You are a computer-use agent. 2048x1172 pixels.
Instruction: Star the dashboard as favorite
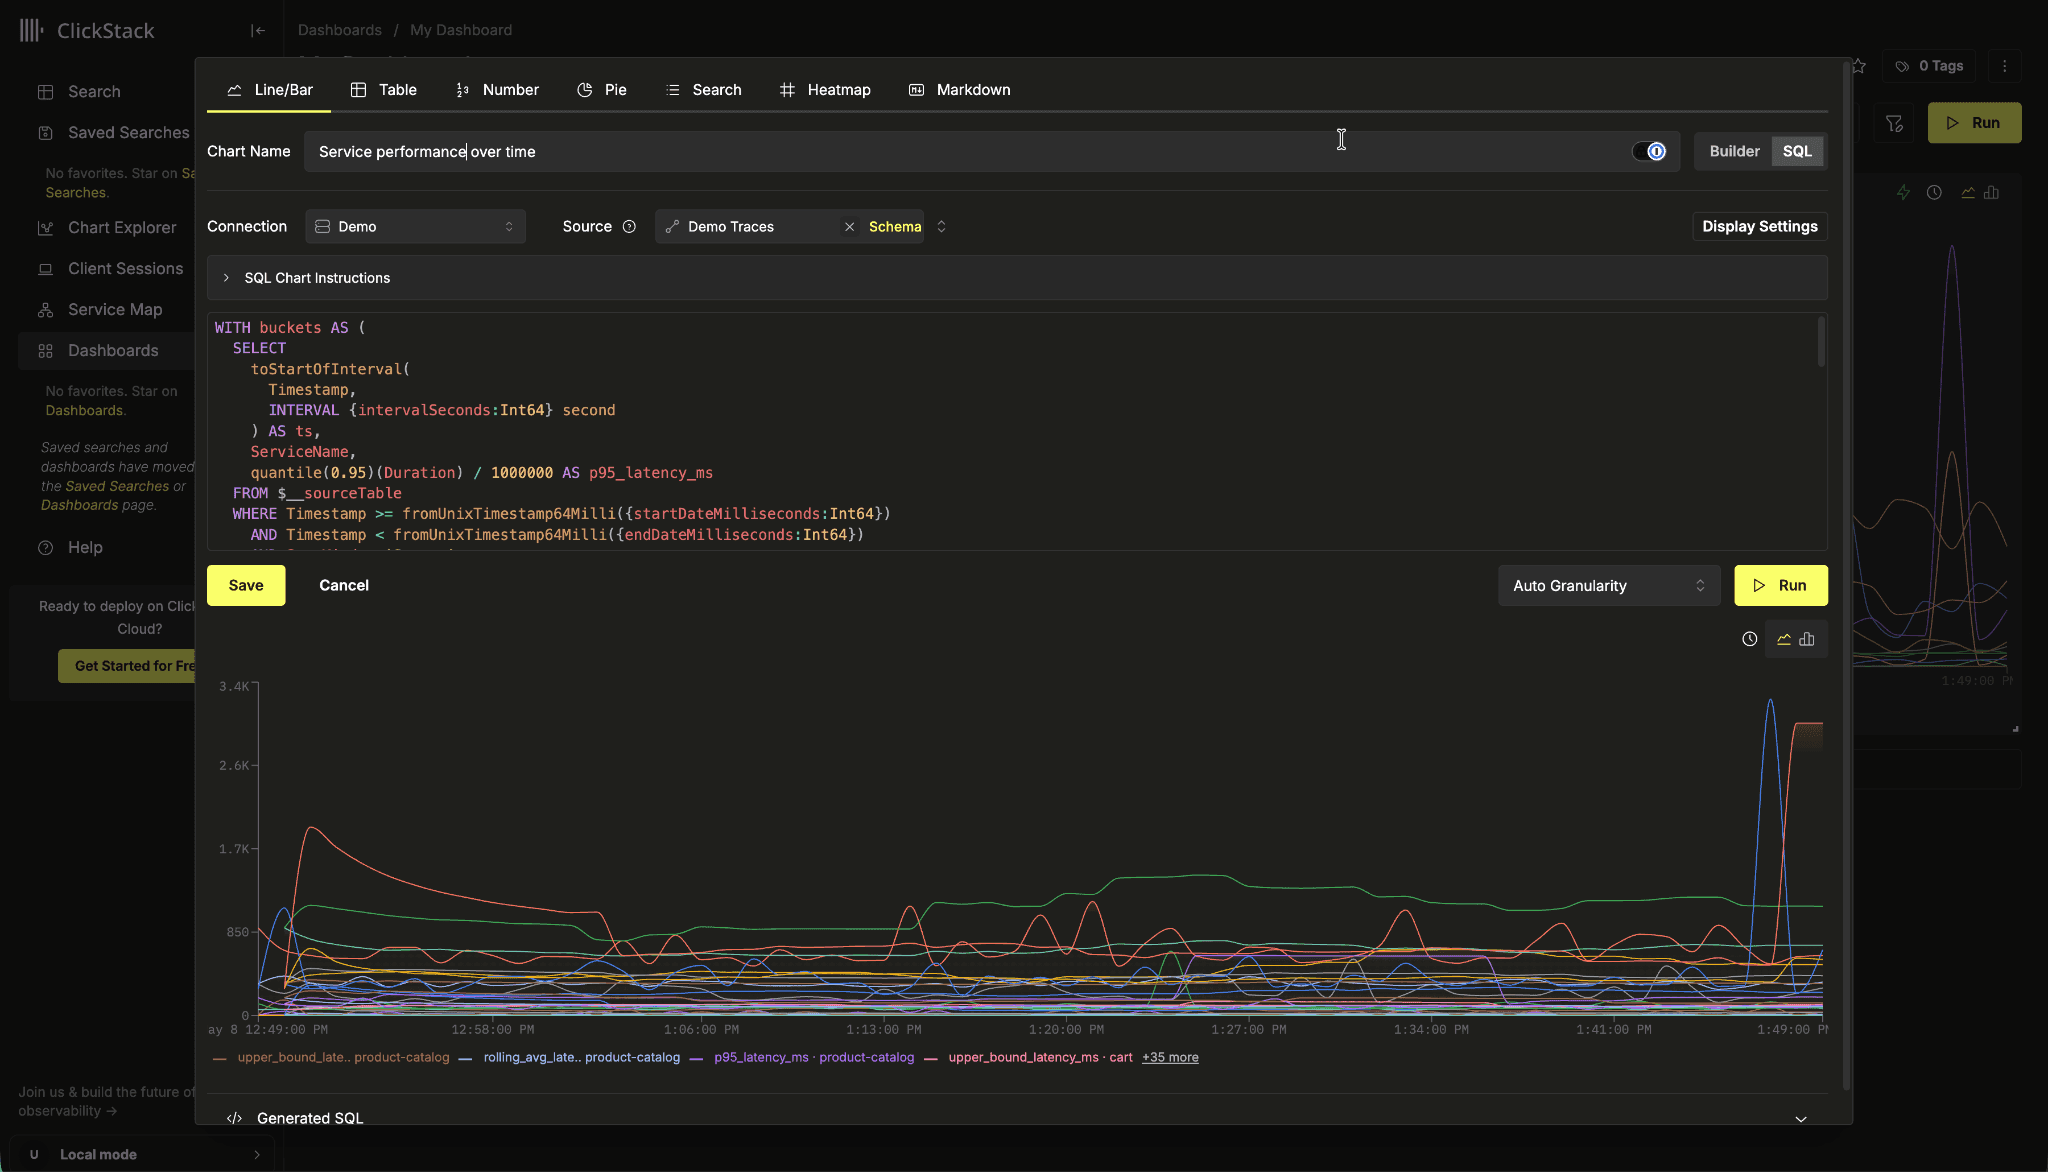(x=1859, y=66)
